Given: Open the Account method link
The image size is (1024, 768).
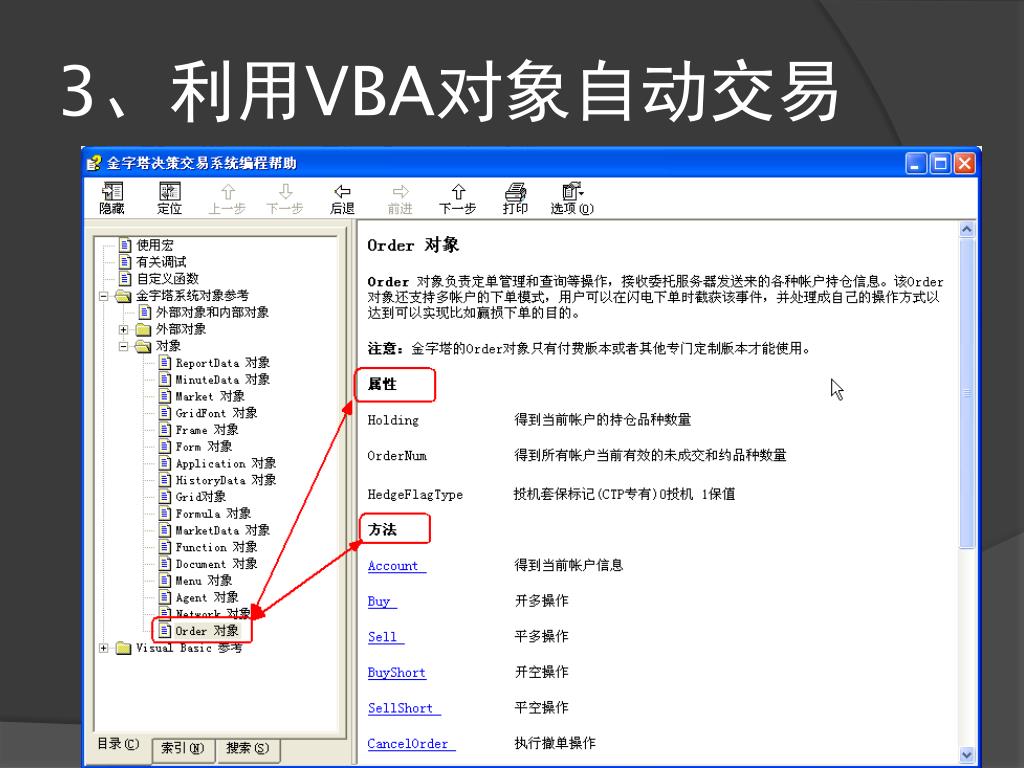Looking at the screenshot, I should [396, 566].
